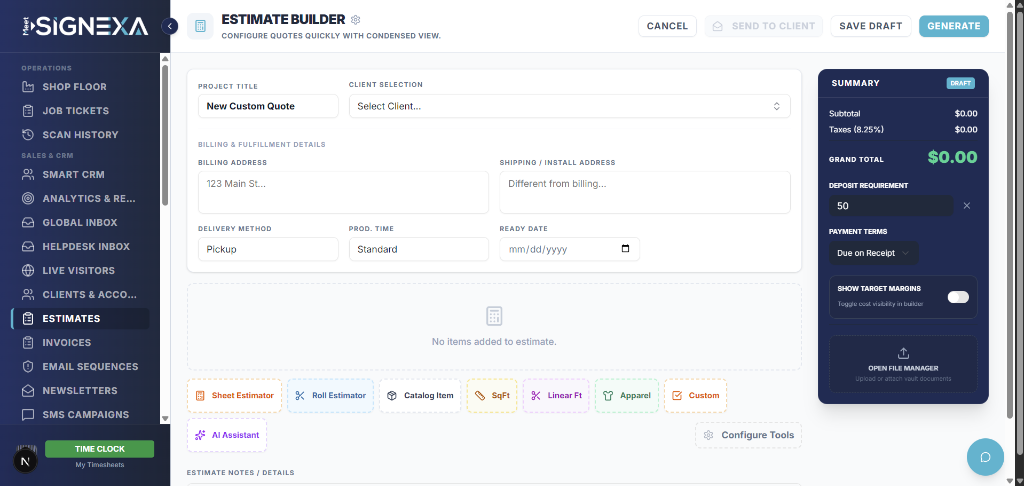Image resolution: width=1024 pixels, height=486 pixels.
Task: Add an Apparel item to the estimate
Action: 626,396
